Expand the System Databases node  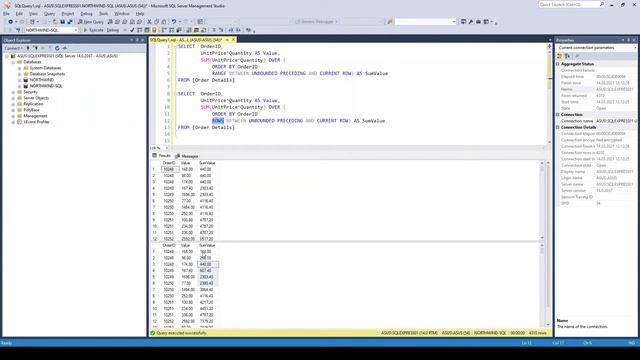19,68
